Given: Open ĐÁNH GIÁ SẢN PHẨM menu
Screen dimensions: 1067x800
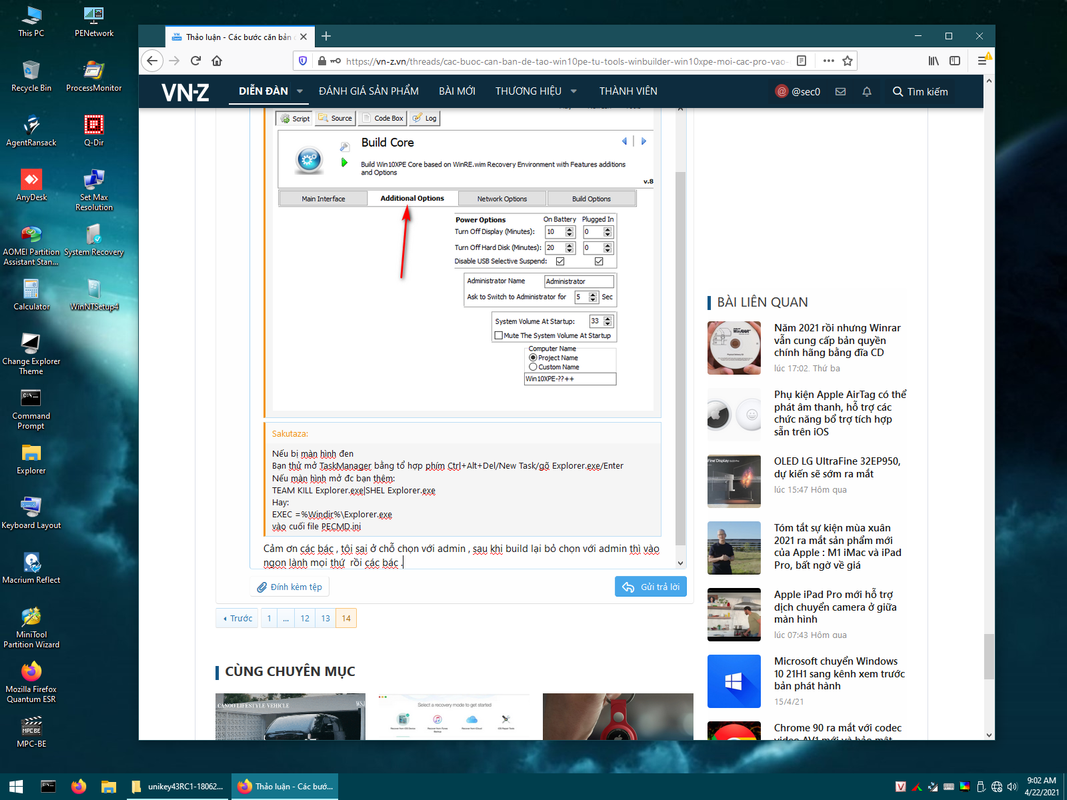Looking at the screenshot, I should 368,91.
